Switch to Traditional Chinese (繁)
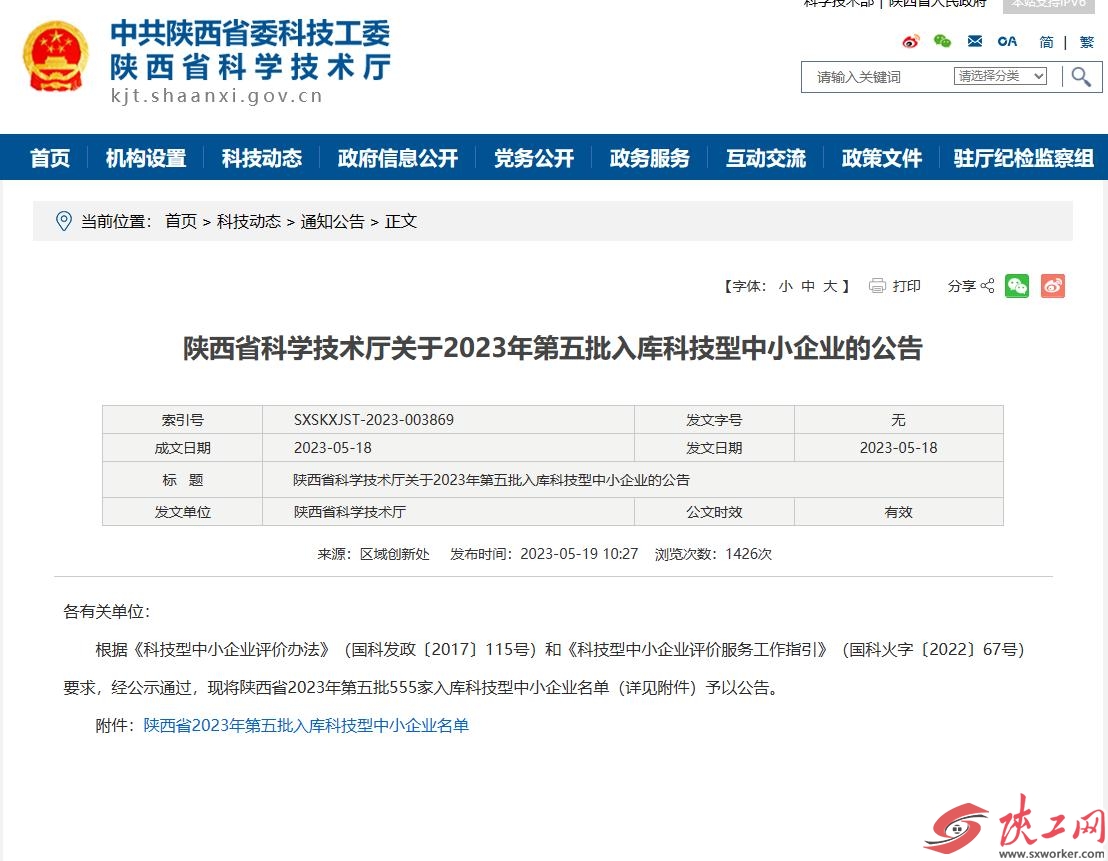The width and height of the screenshot is (1108, 861). point(1087,42)
